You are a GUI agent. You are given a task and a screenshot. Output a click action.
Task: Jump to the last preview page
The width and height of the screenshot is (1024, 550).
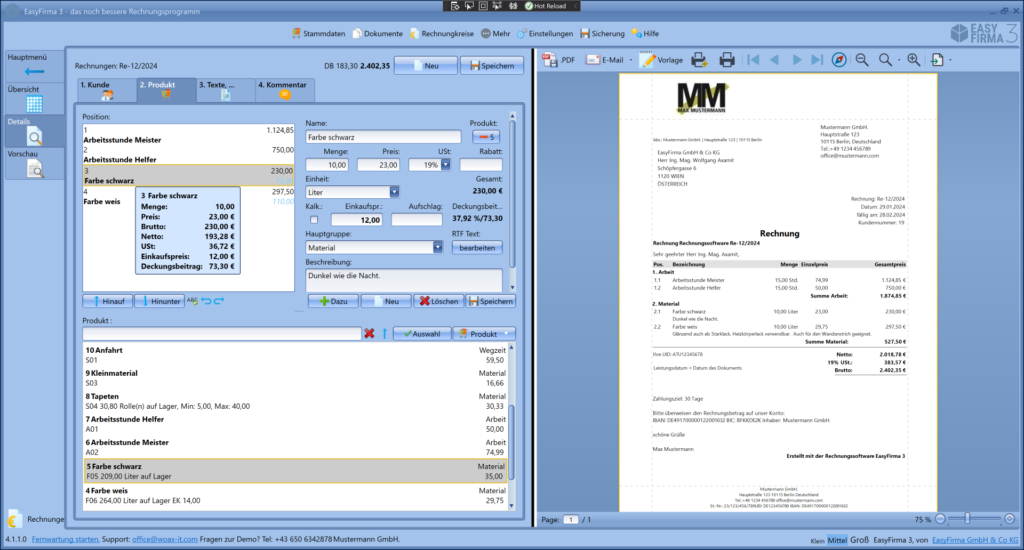817,60
